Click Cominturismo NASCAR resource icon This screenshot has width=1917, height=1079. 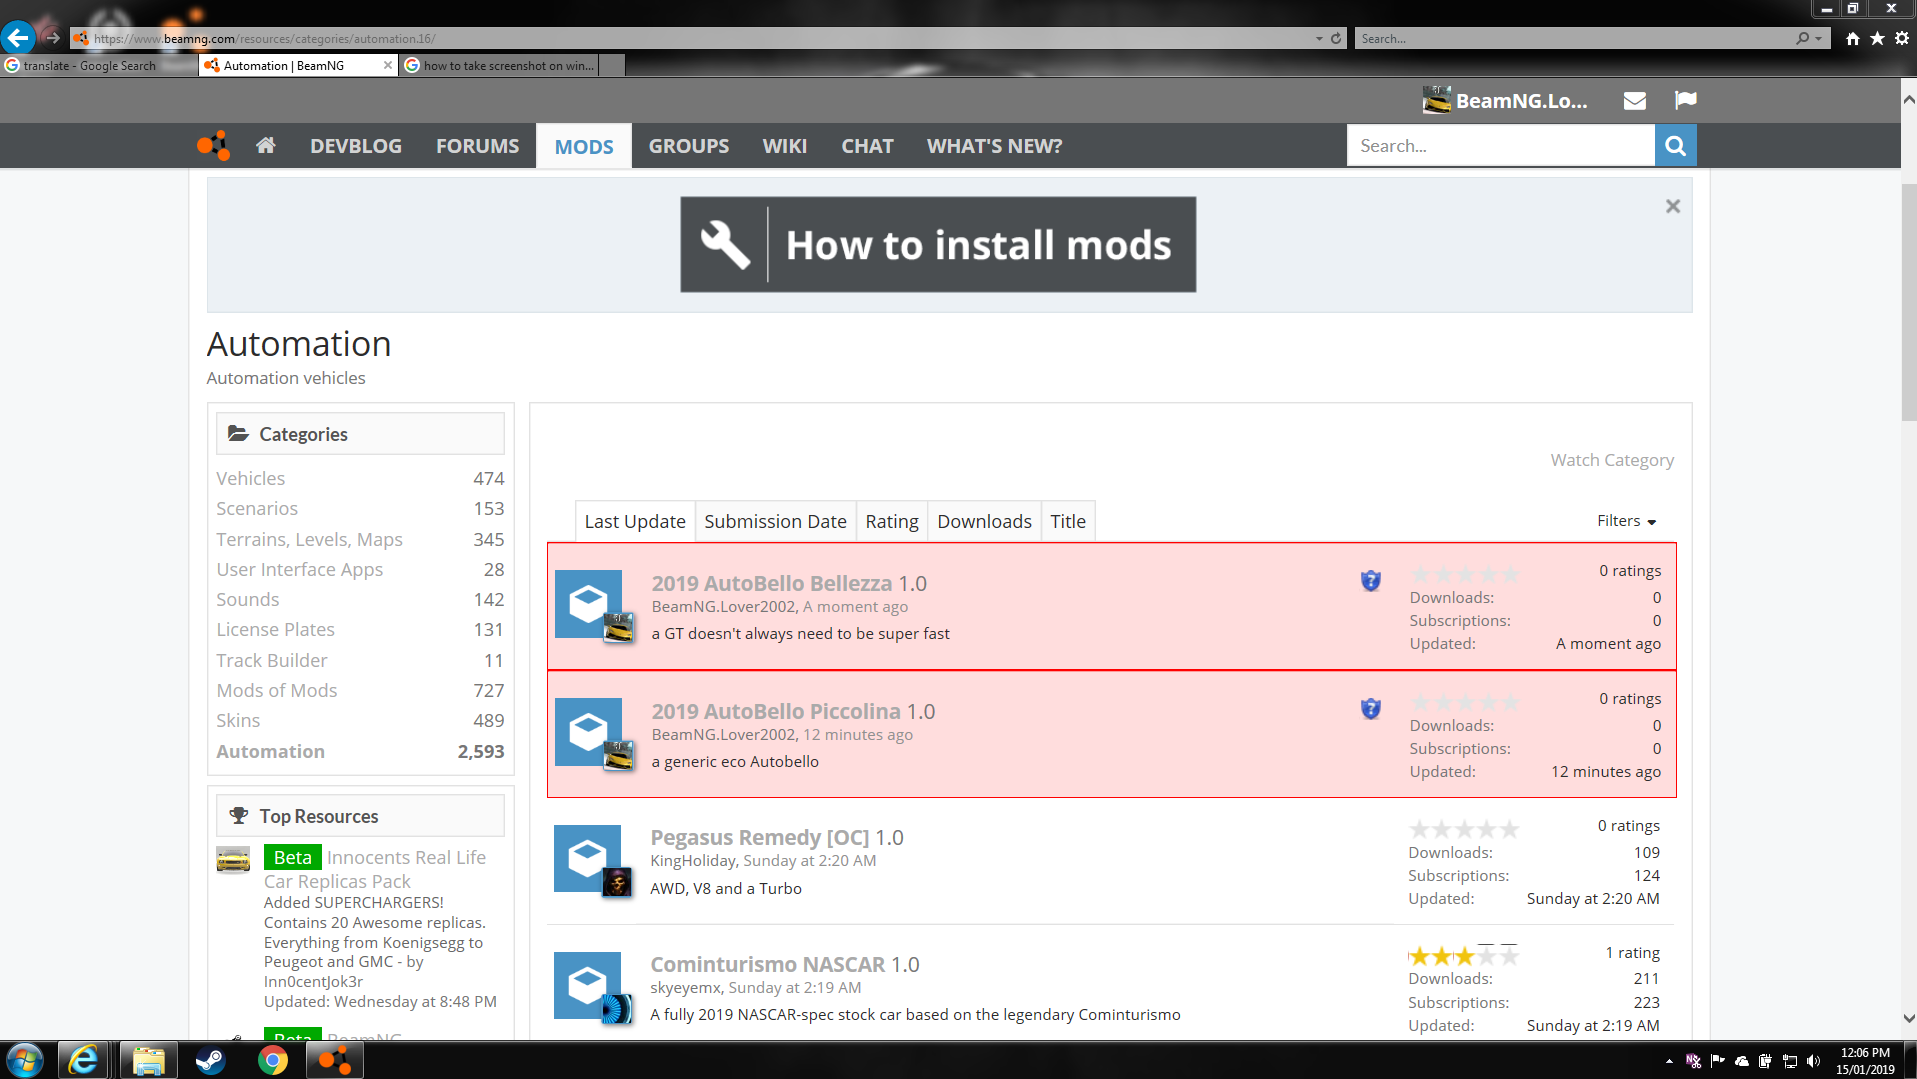(x=588, y=985)
